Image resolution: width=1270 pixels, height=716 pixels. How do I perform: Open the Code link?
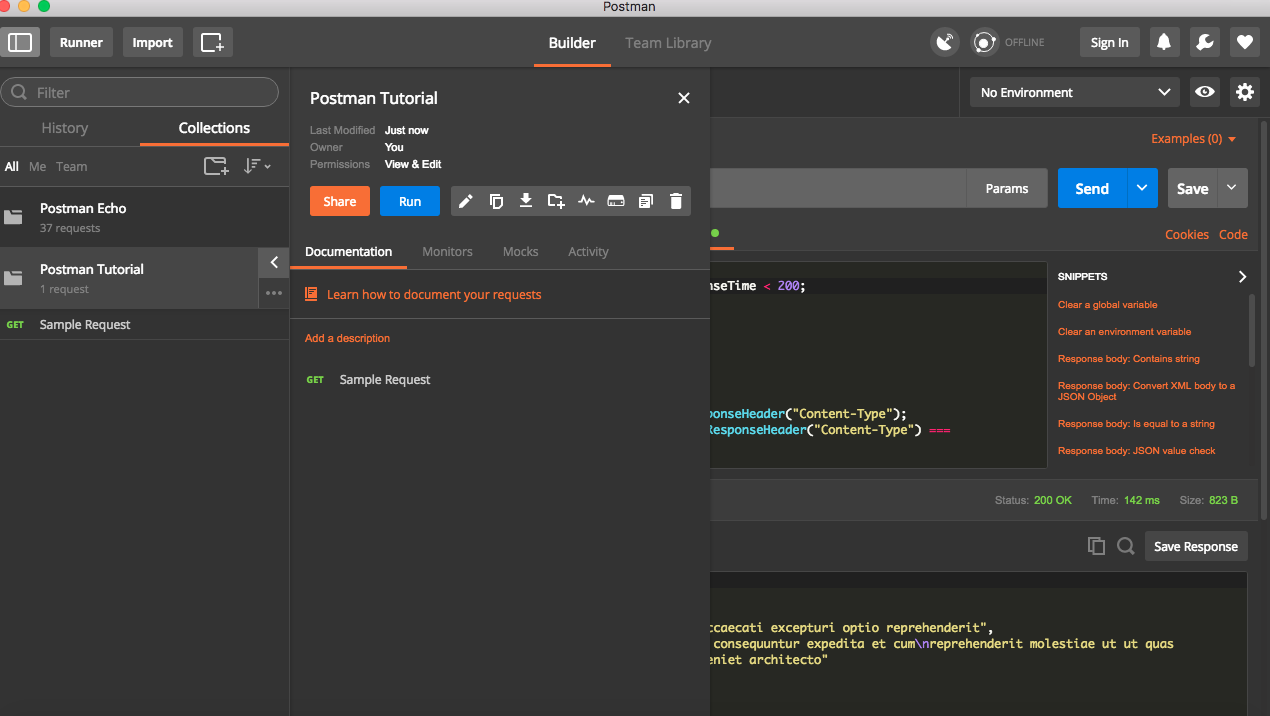click(1233, 234)
